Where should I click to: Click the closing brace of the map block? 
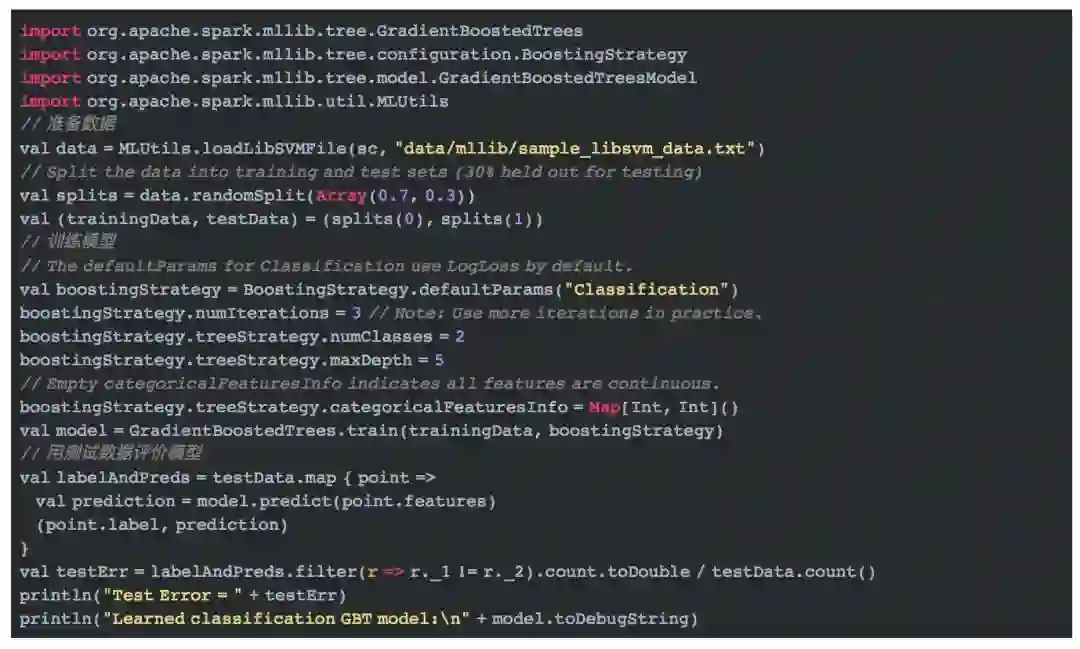point(25,548)
